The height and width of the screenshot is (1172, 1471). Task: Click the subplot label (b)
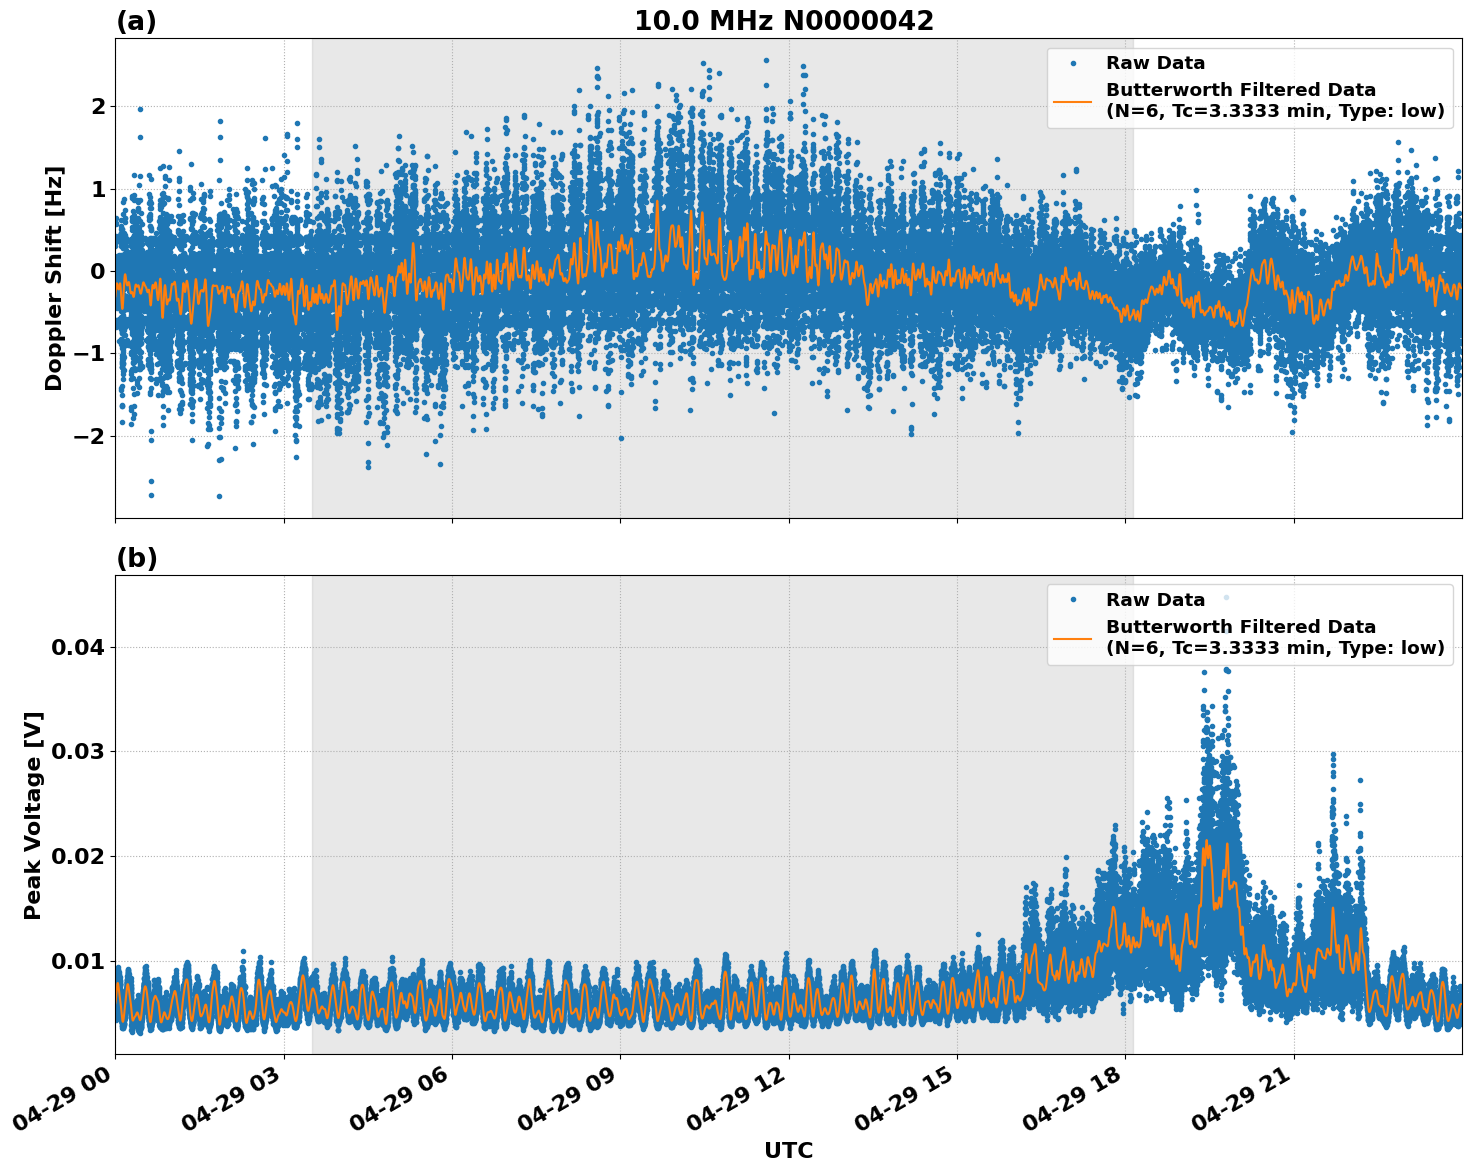[x=137, y=558]
